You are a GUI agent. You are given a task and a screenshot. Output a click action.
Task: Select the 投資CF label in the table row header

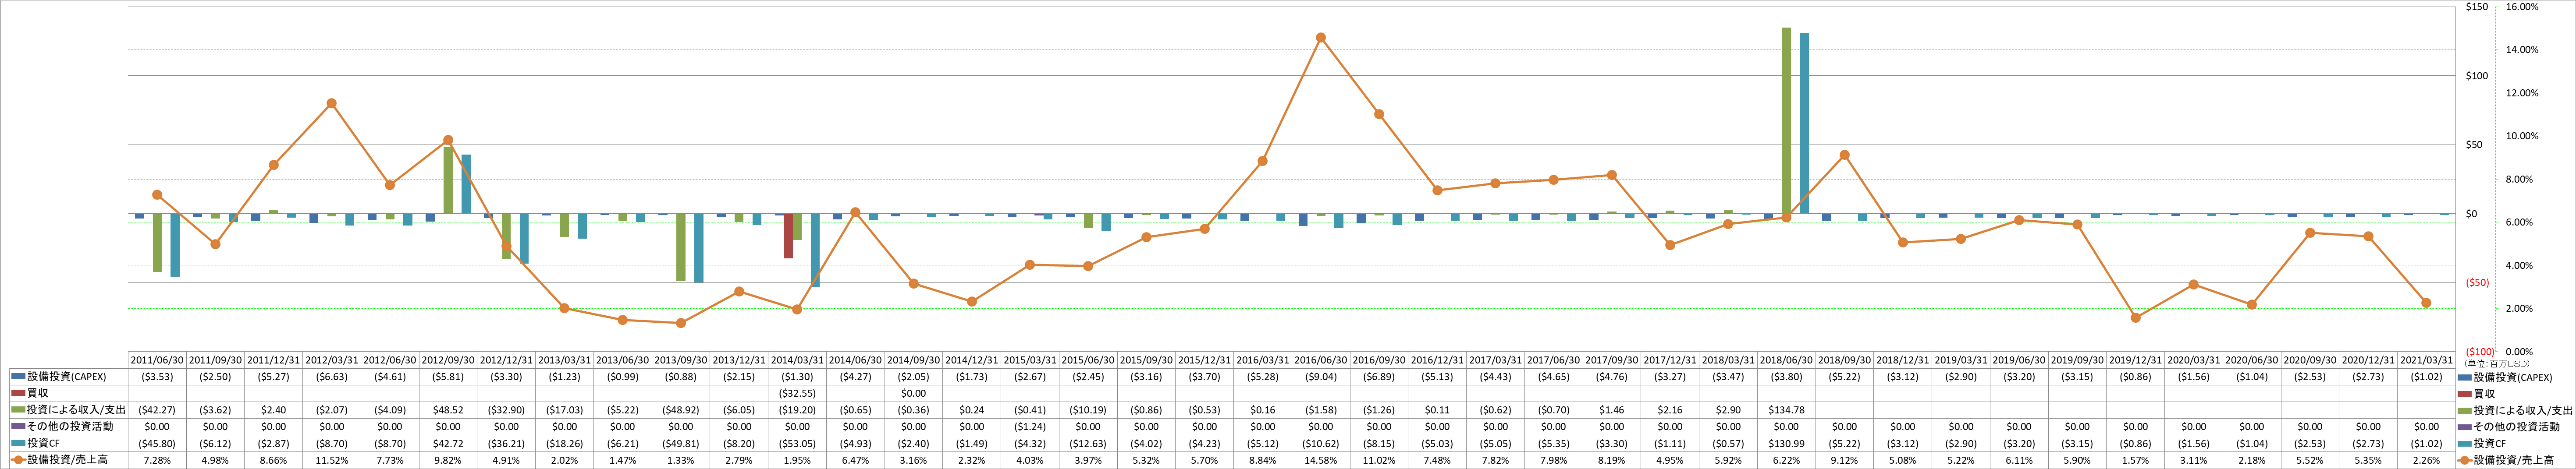click(43, 444)
